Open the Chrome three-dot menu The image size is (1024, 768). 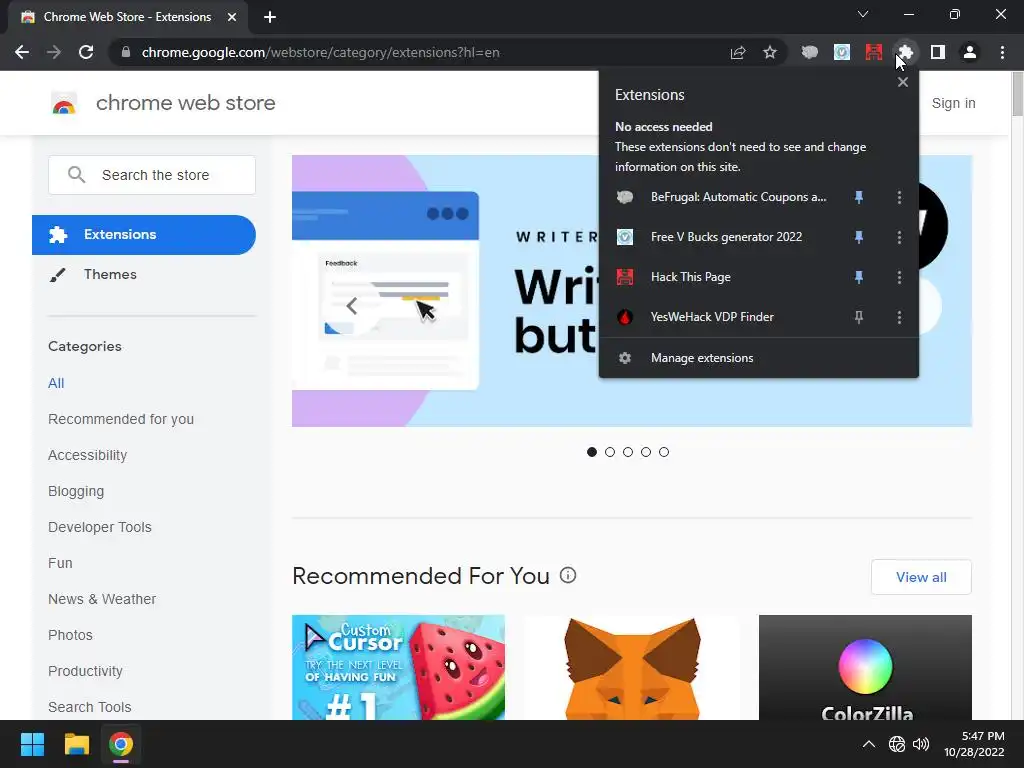[x=1002, y=52]
